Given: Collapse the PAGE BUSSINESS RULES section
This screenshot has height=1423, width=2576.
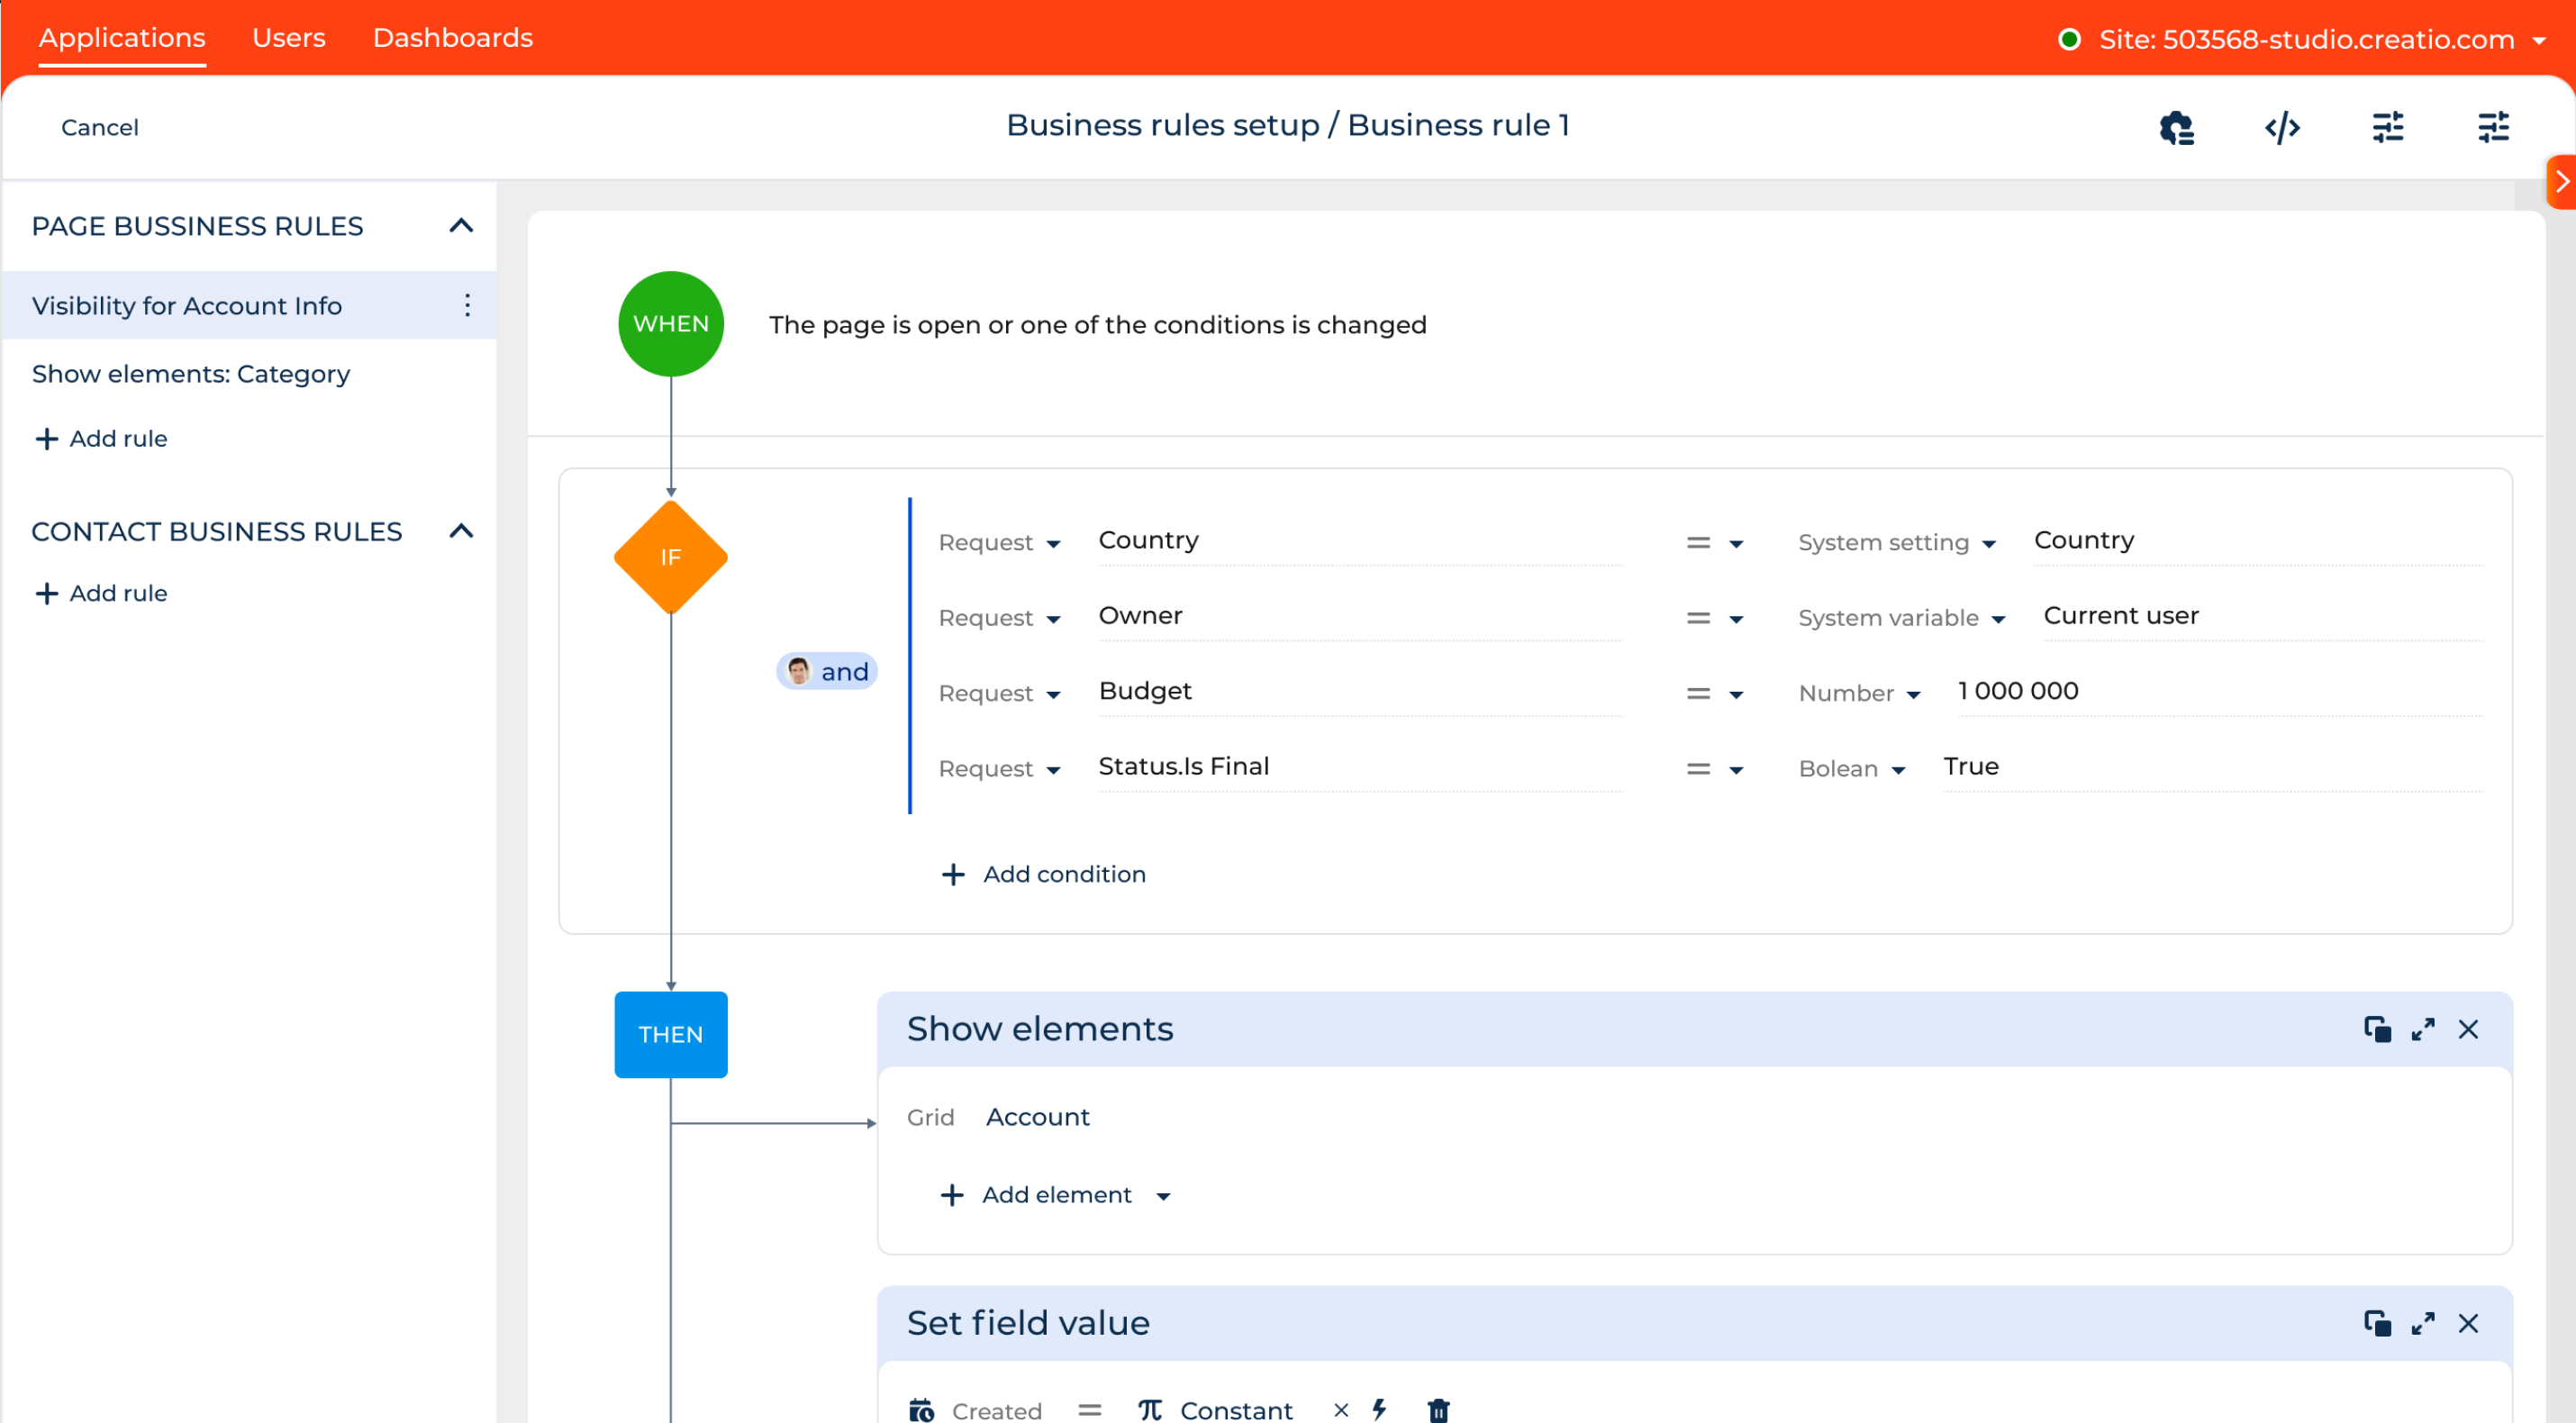Looking at the screenshot, I should pyautogui.click(x=461, y=226).
